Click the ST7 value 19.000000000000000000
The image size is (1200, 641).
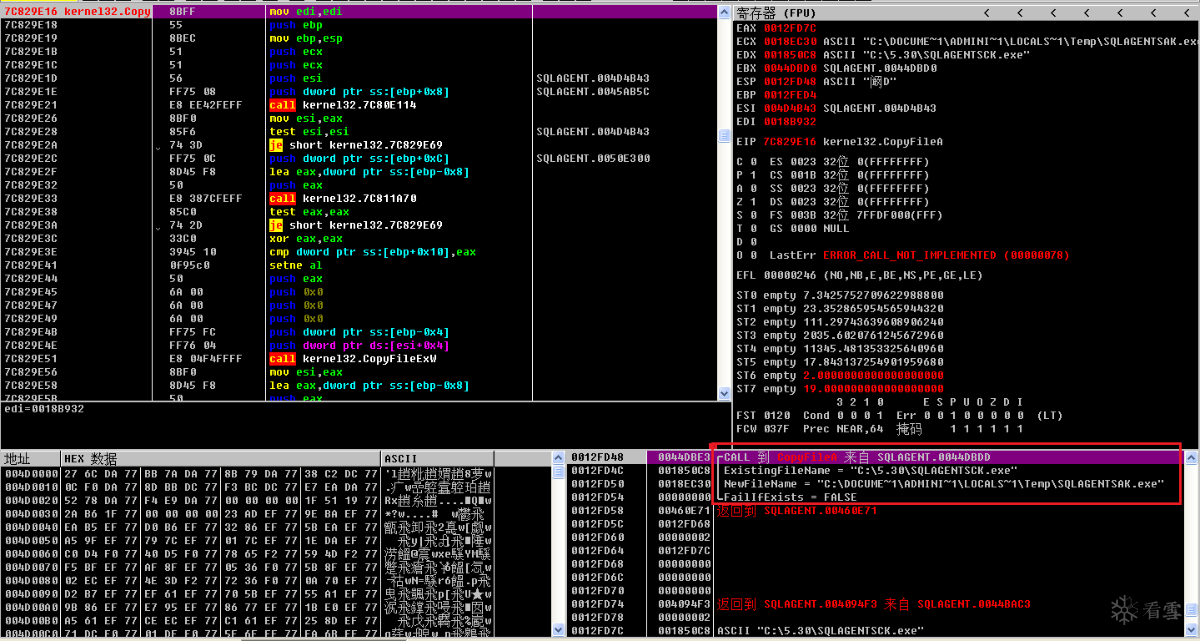tap(873, 388)
